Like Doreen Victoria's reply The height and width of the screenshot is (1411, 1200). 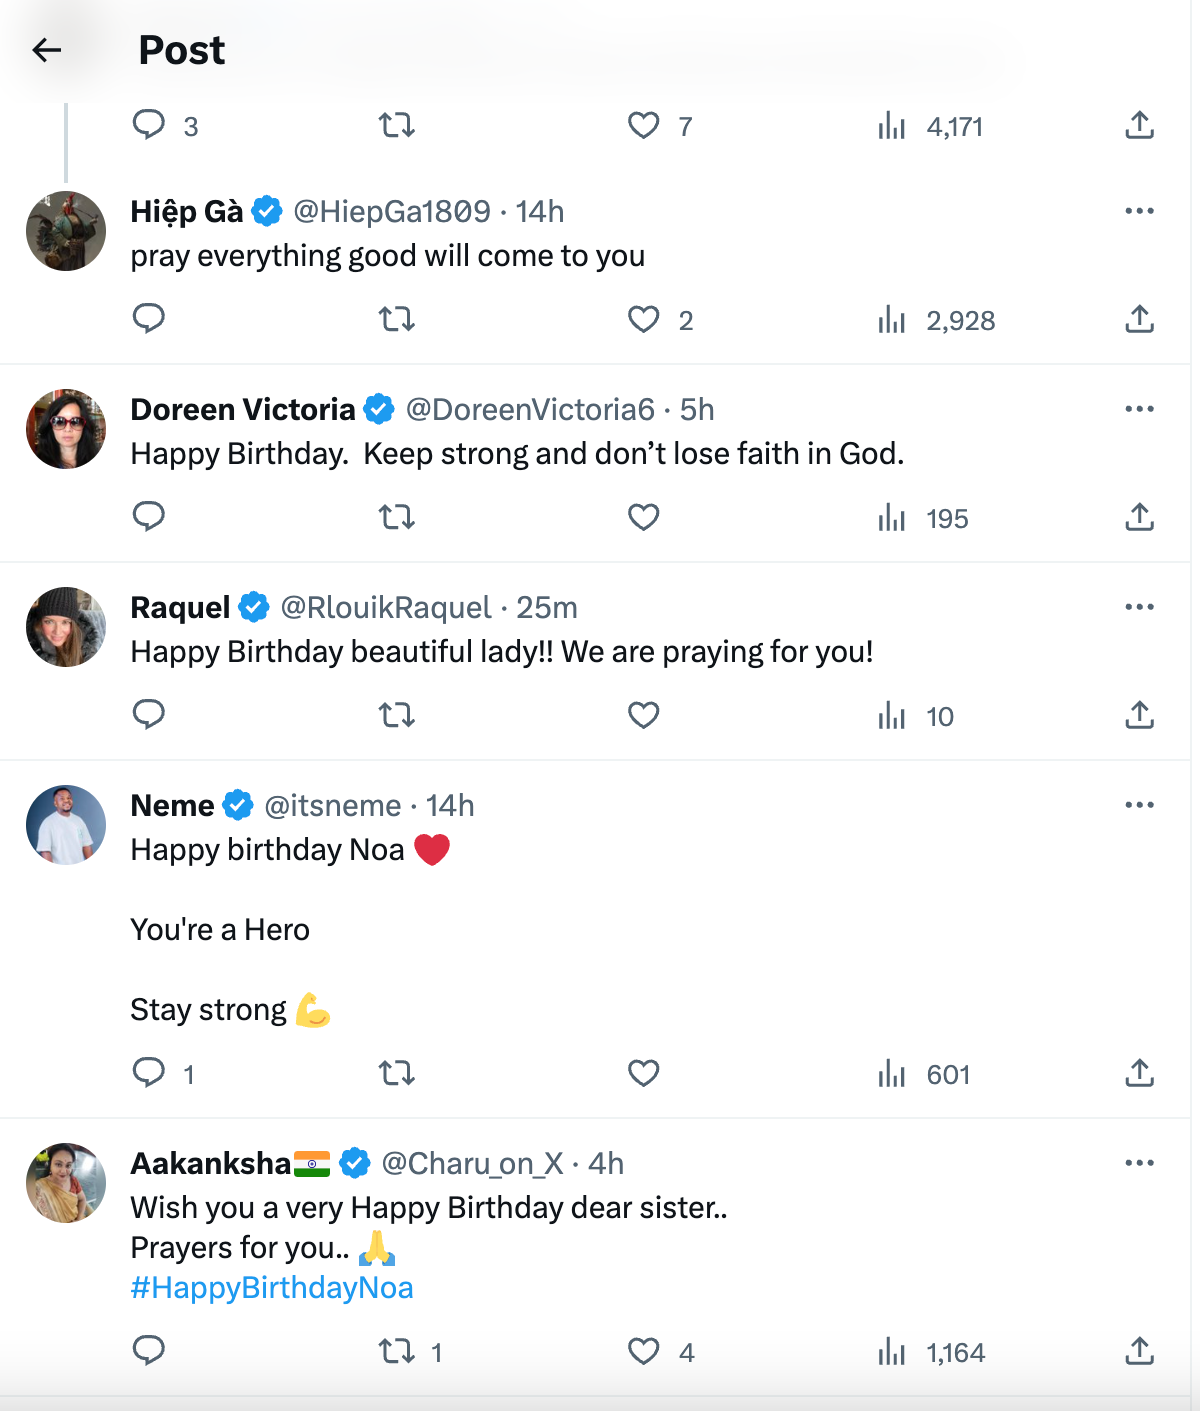[x=643, y=518]
